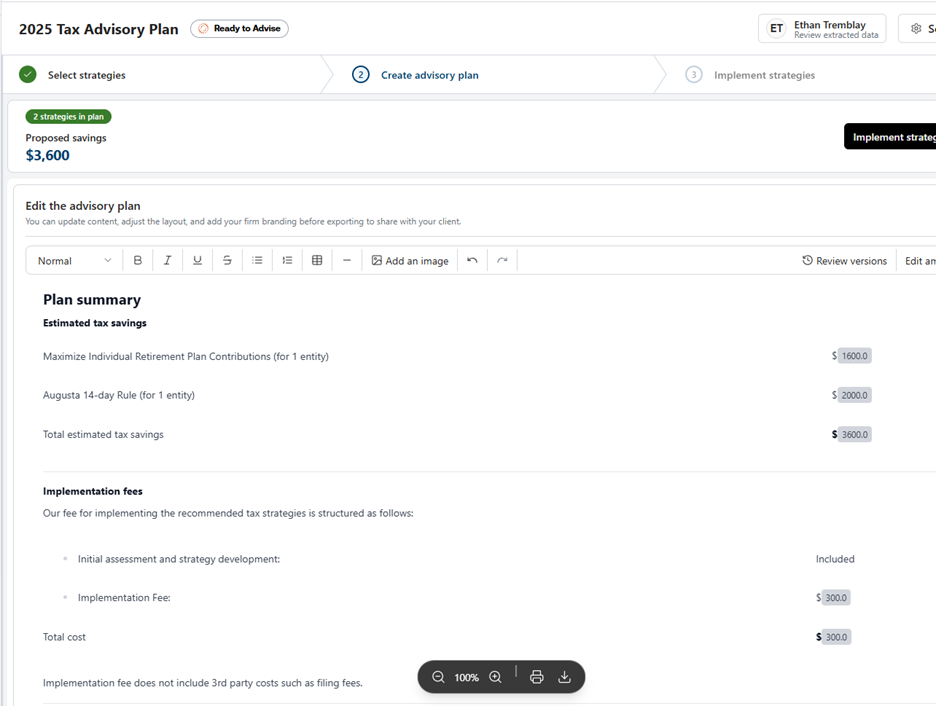Toggle bold formatting in the editor toolbar
The height and width of the screenshot is (706, 936).
(x=138, y=261)
